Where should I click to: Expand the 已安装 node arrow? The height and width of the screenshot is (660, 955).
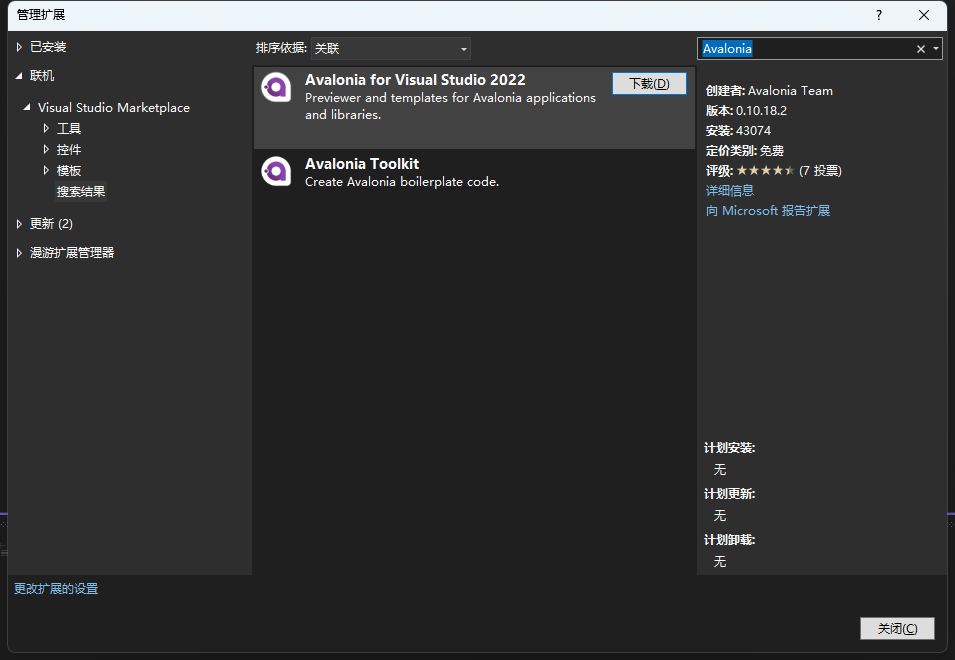(x=19, y=47)
